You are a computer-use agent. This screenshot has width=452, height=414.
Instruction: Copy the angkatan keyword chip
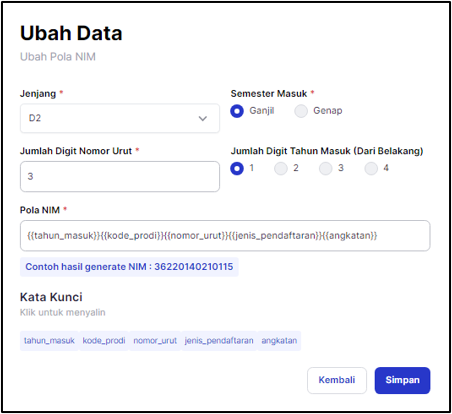click(x=279, y=341)
